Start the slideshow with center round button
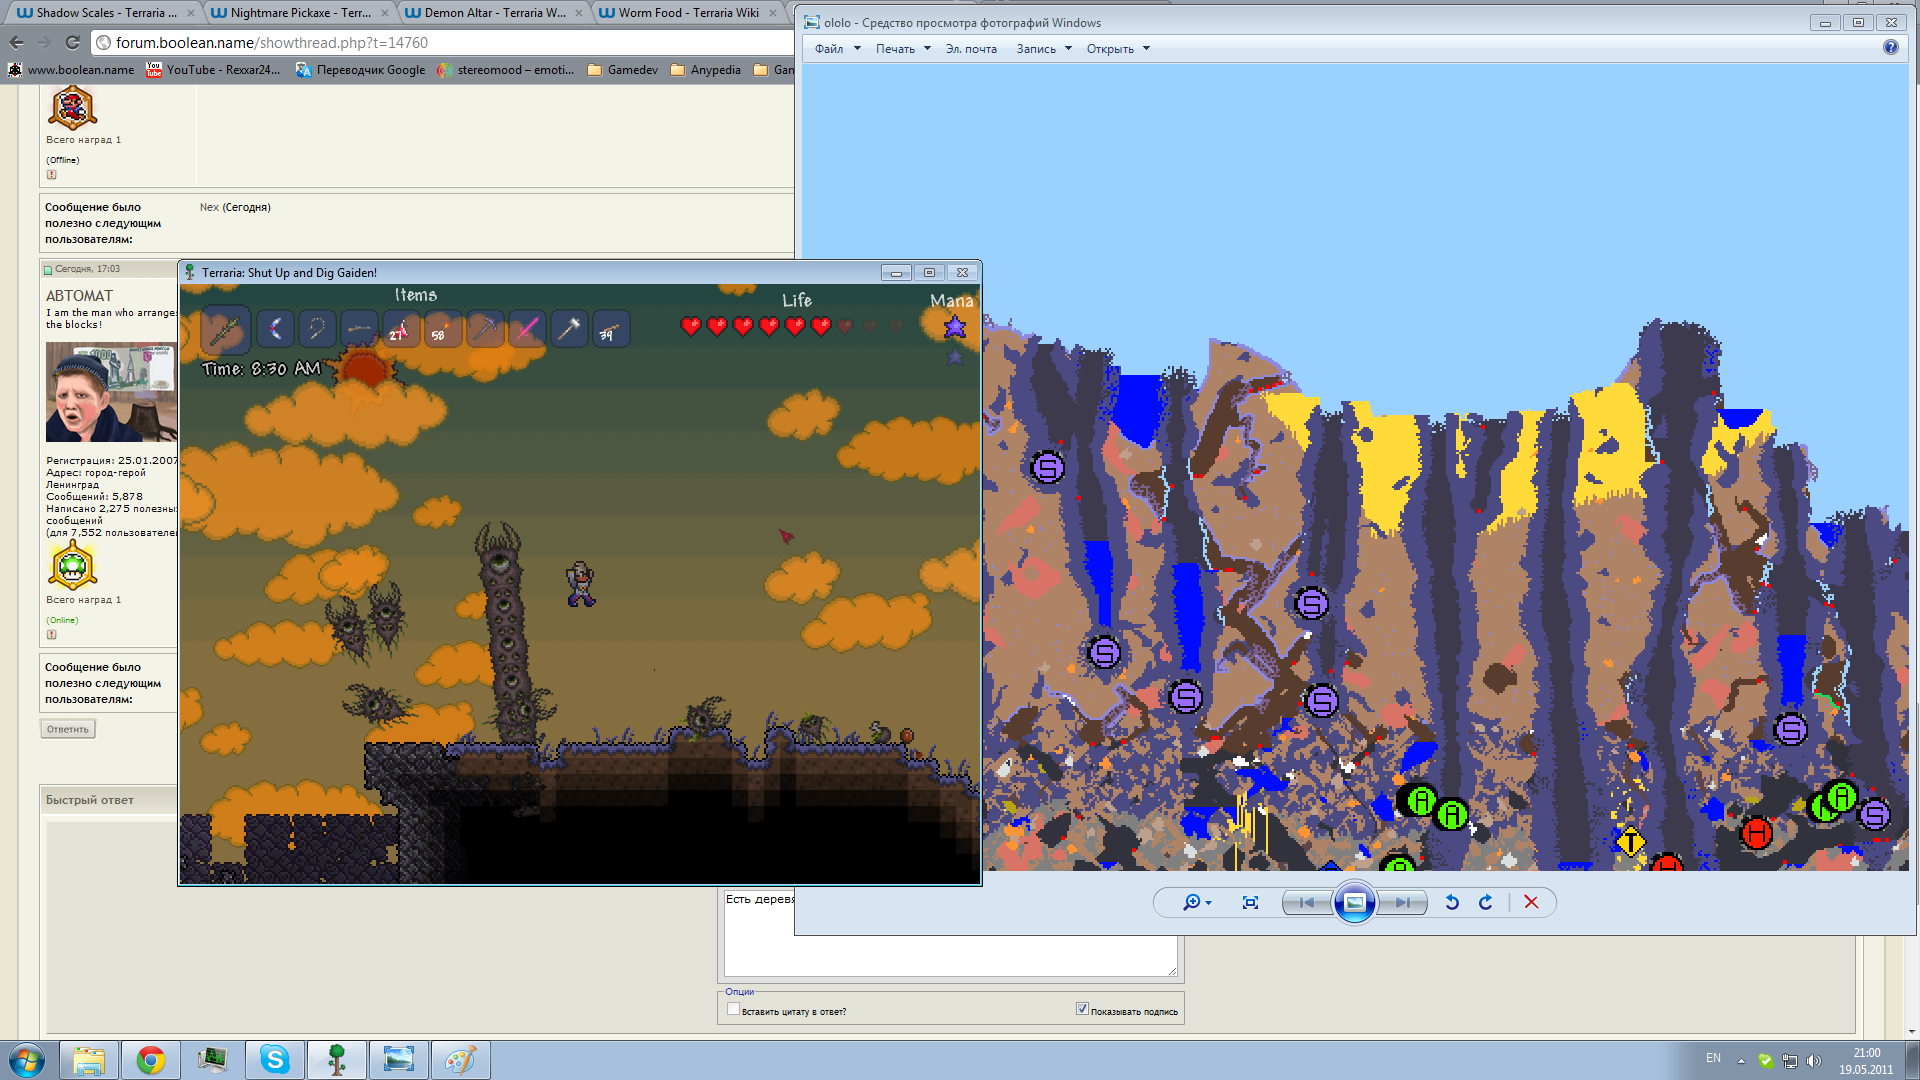The image size is (1920, 1080). 1354,903
